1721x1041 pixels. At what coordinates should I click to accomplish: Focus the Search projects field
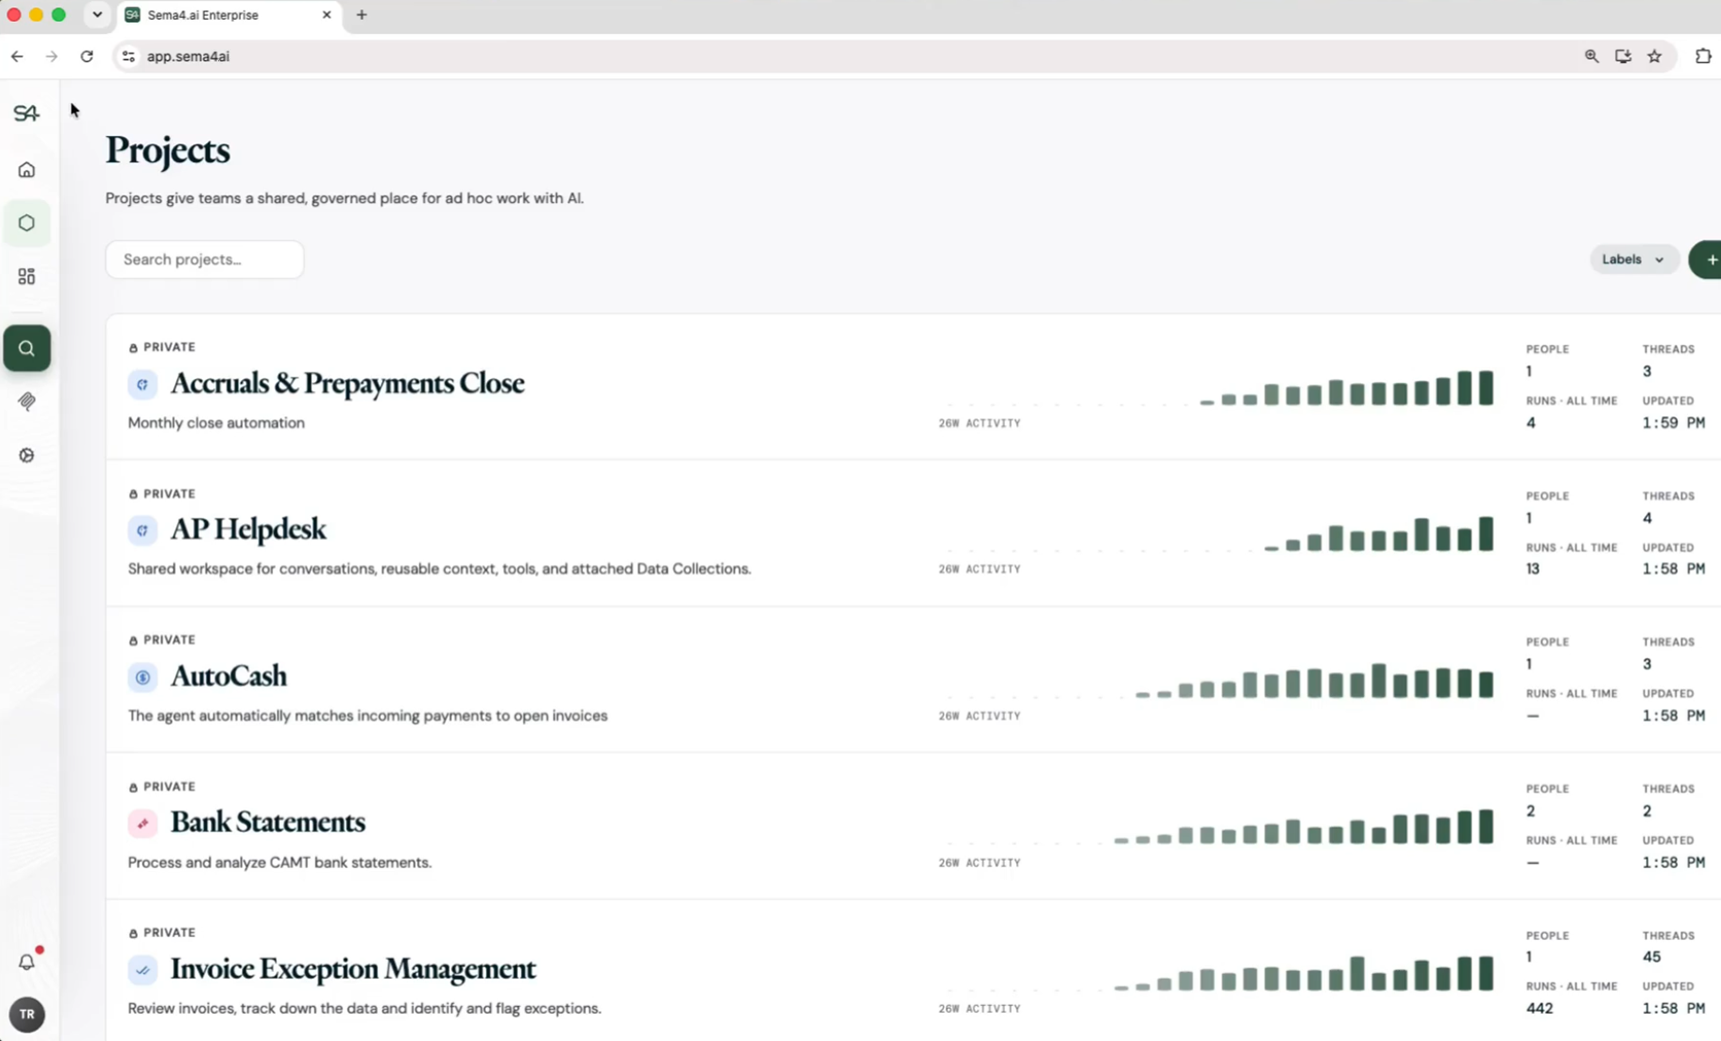coord(205,260)
